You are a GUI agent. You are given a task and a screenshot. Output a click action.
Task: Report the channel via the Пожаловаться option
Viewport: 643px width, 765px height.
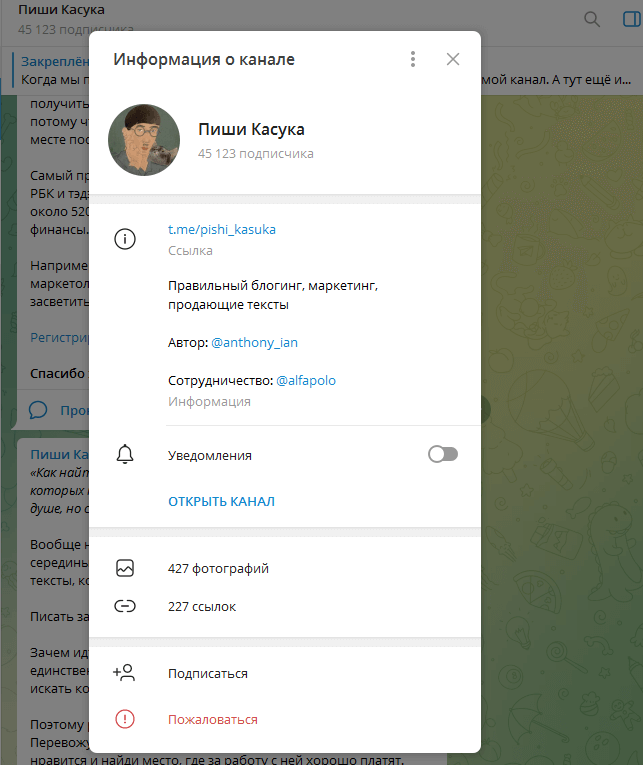[x=213, y=719]
